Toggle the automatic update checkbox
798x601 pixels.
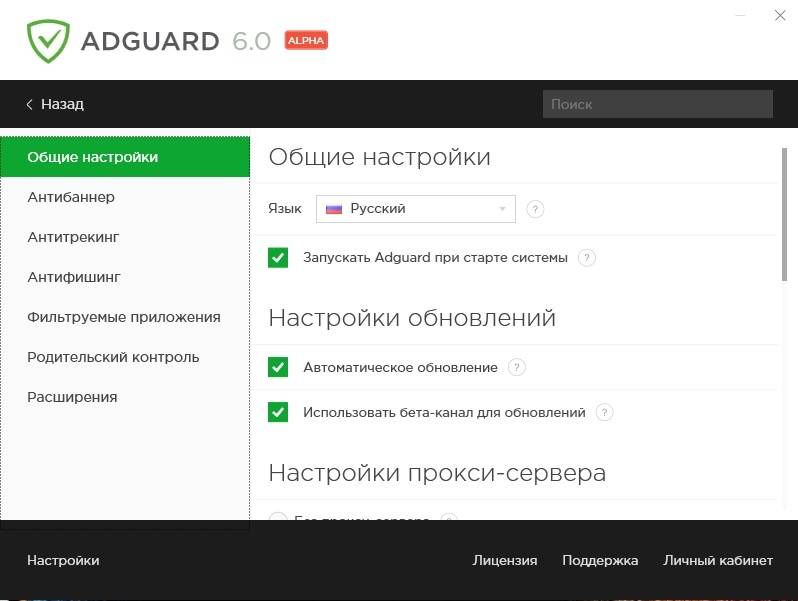pyautogui.click(x=278, y=367)
